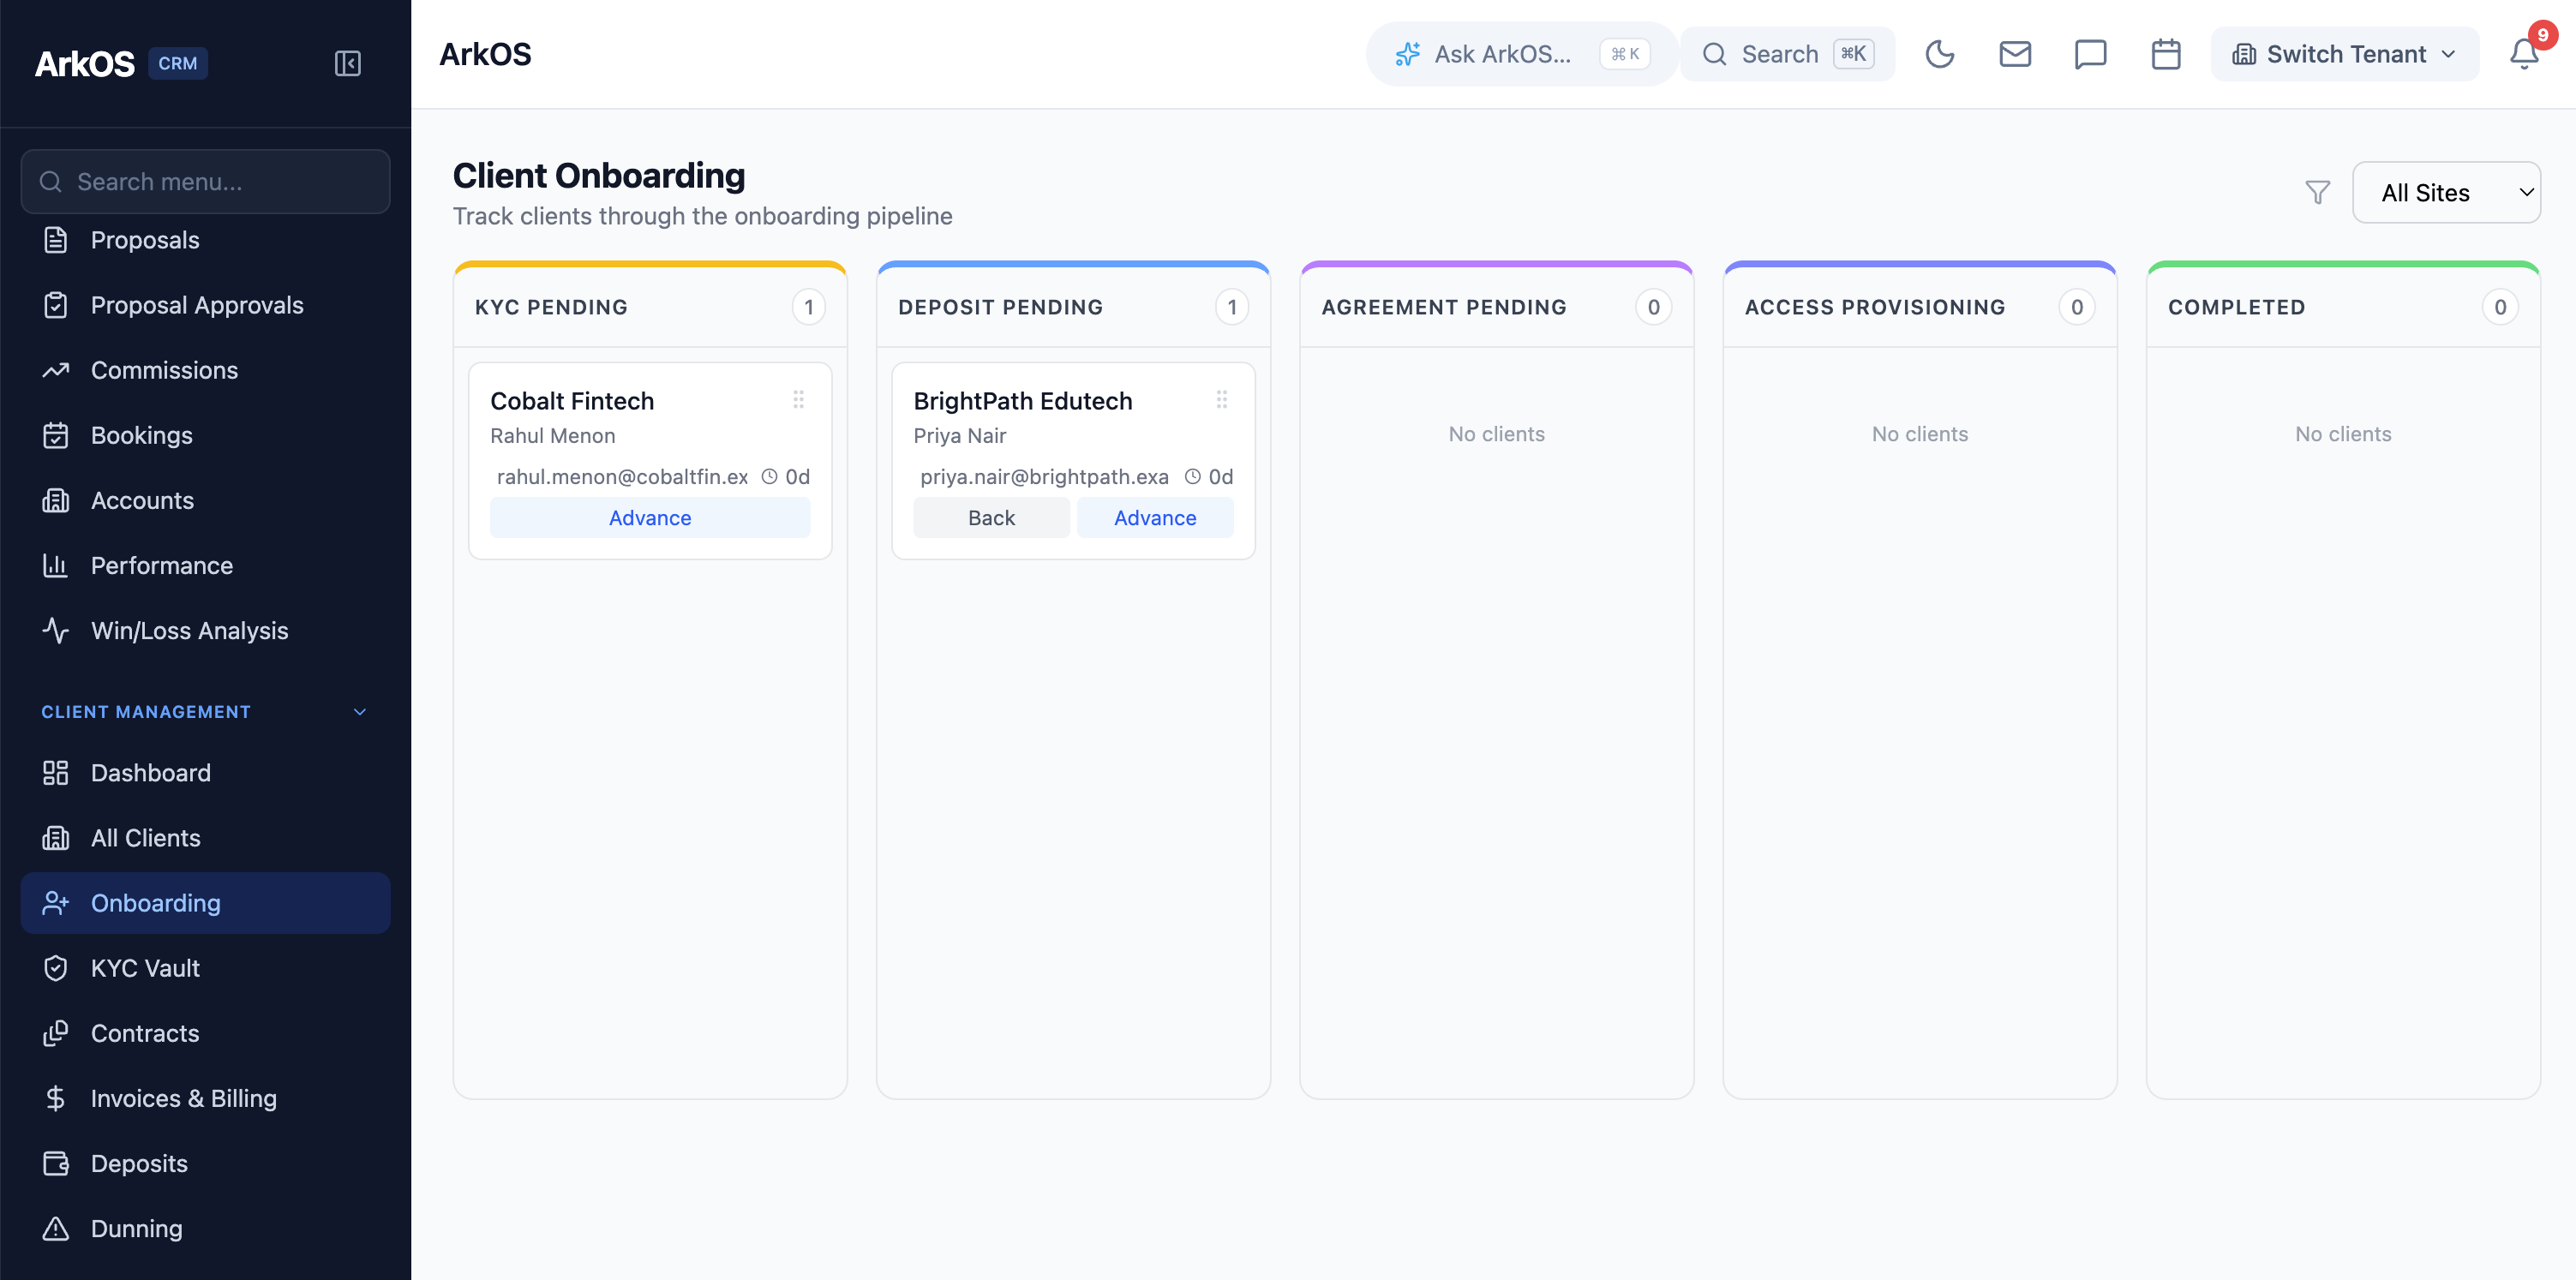This screenshot has width=2576, height=1280.
Task: Click the Bookings calendar-check icon
Action: [56, 435]
